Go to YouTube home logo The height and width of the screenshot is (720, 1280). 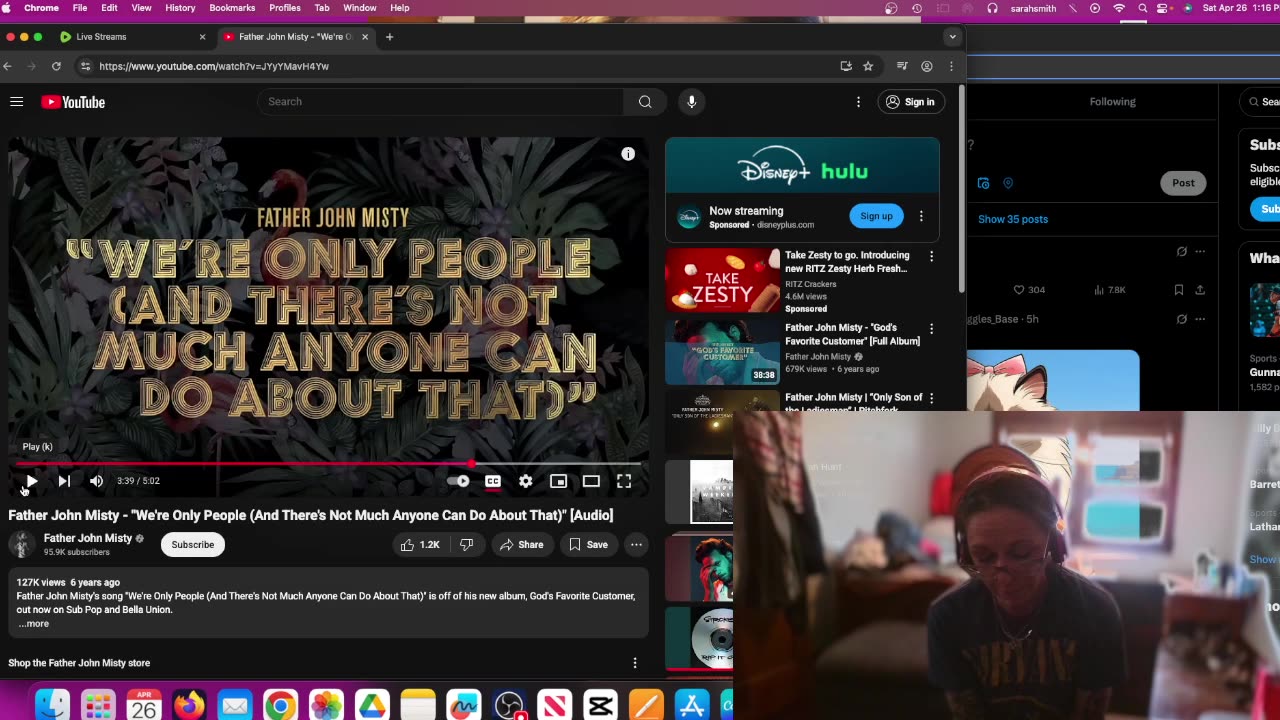tap(73, 102)
